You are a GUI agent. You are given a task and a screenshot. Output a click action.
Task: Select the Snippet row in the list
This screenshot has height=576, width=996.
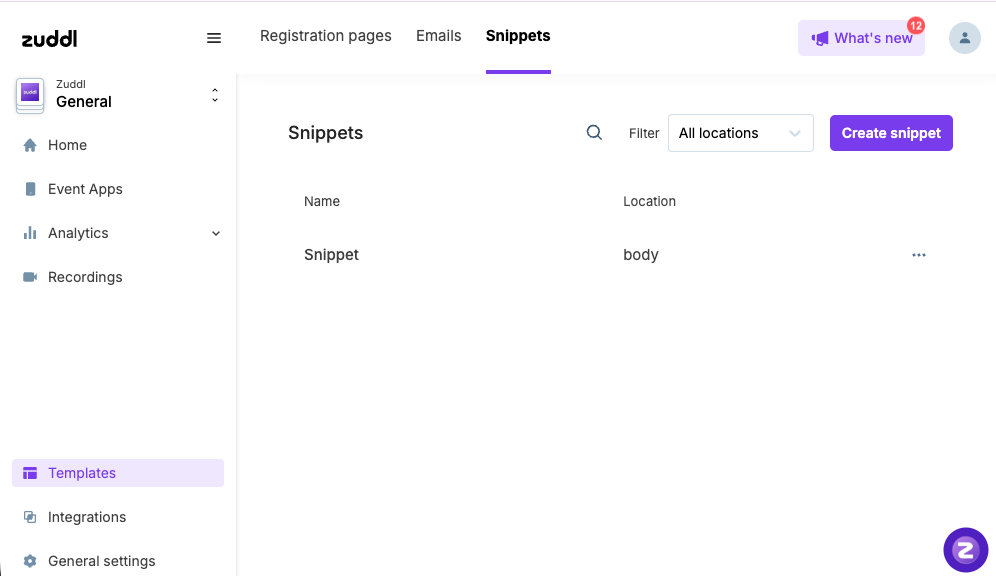click(331, 255)
